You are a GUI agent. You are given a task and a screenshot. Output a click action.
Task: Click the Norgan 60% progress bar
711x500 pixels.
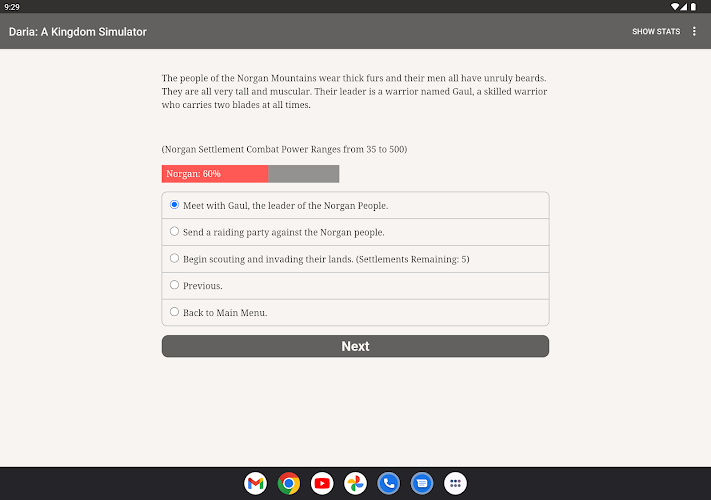(x=250, y=174)
